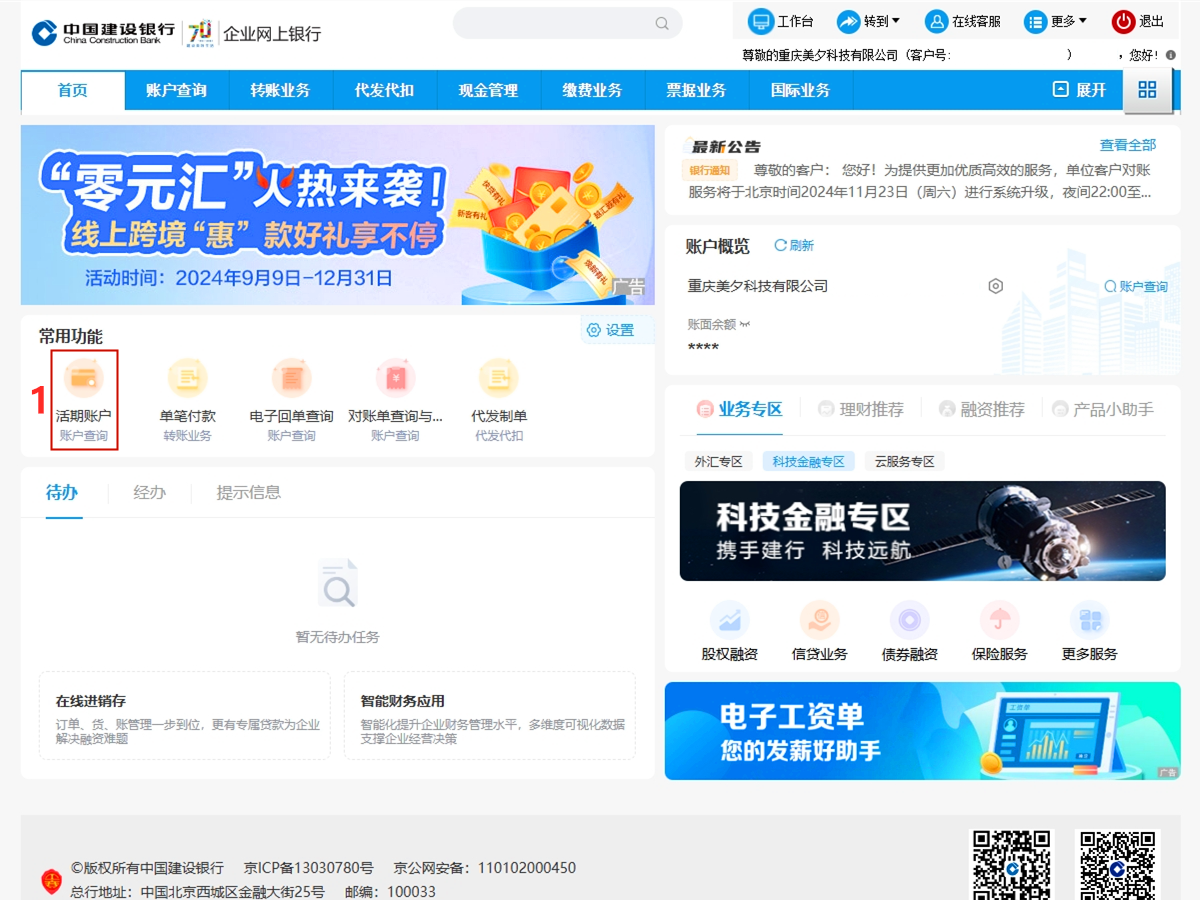
Task: Open the 保险服务 service icon
Action: [999, 620]
